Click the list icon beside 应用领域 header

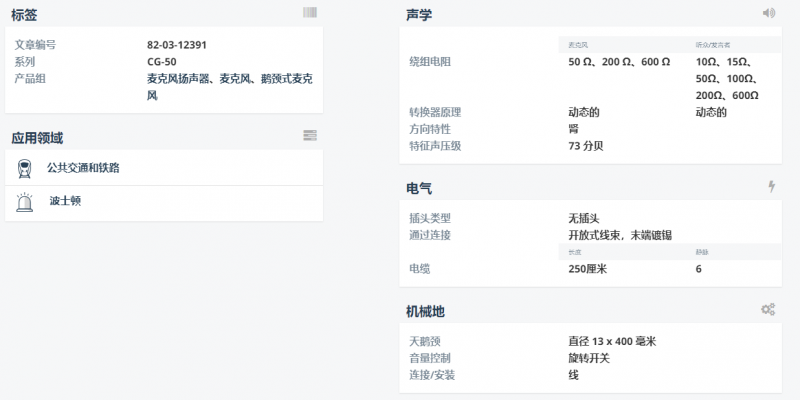pos(310,135)
